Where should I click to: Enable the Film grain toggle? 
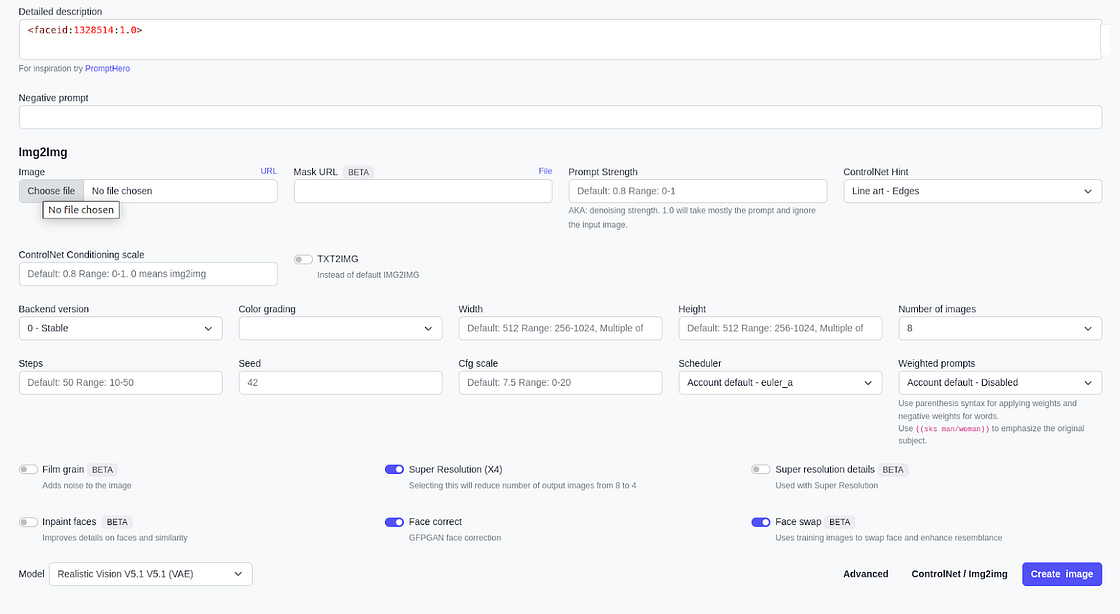(28, 469)
